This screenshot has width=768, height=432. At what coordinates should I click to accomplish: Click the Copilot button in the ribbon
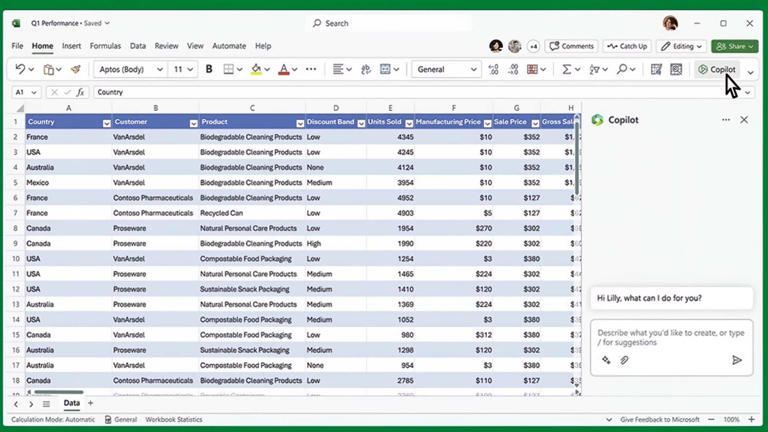pos(717,70)
